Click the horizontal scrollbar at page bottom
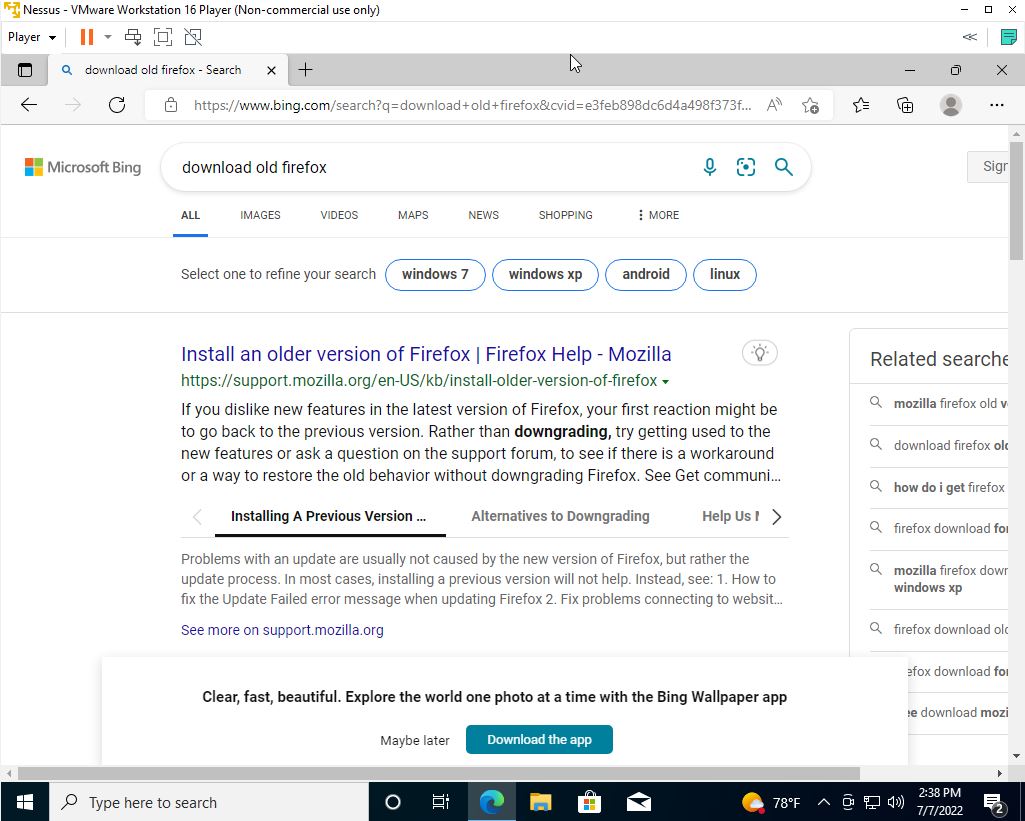Image resolution: width=1025 pixels, height=821 pixels. (x=439, y=773)
